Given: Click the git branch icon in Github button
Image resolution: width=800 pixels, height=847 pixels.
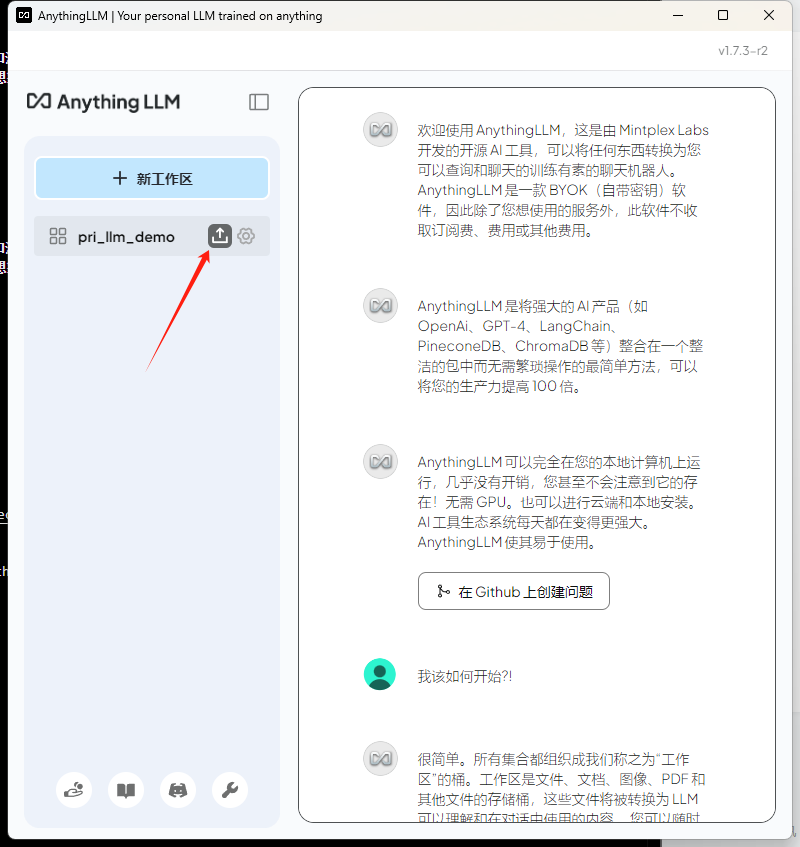Looking at the screenshot, I should click(443, 591).
